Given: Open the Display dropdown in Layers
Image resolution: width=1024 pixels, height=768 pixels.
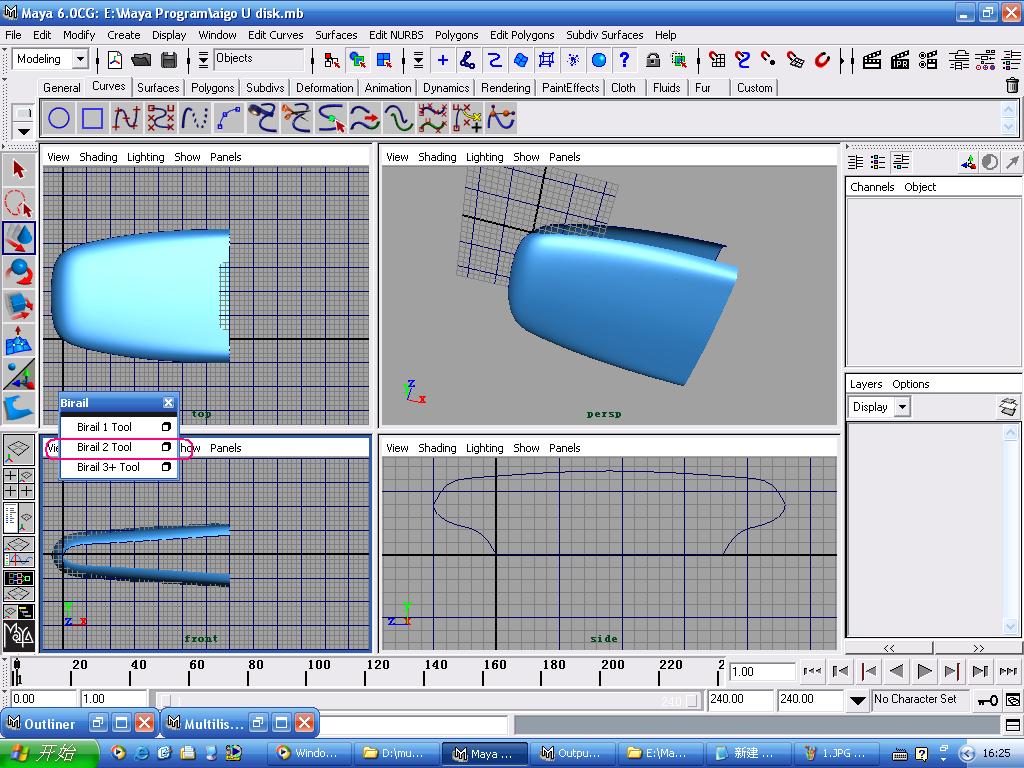Looking at the screenshot, I should click(x=902, y=407).
